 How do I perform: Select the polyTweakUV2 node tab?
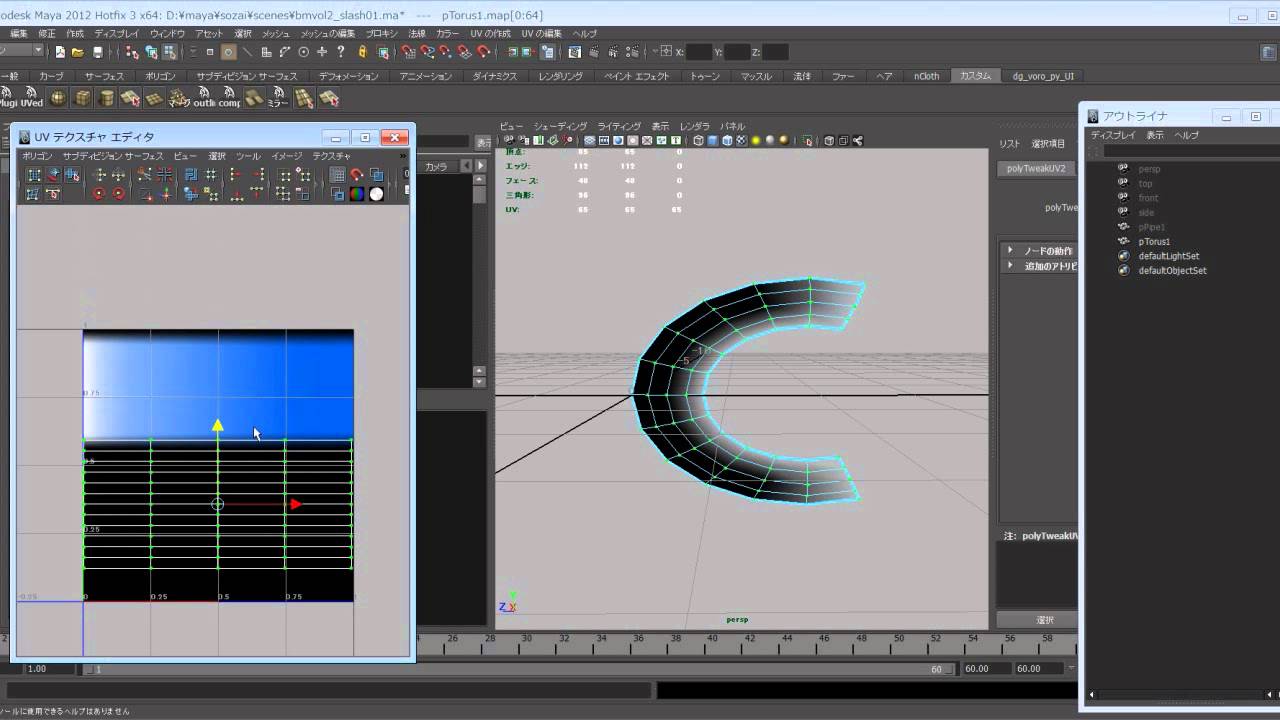click(1036, 169)
